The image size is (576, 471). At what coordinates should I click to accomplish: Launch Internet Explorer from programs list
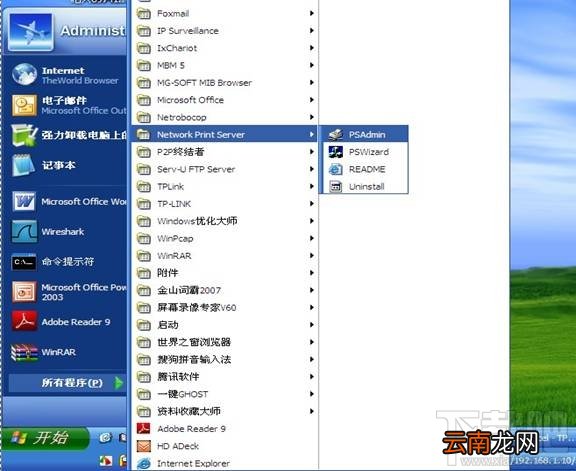pyautogui.click(x=144, y=463)
